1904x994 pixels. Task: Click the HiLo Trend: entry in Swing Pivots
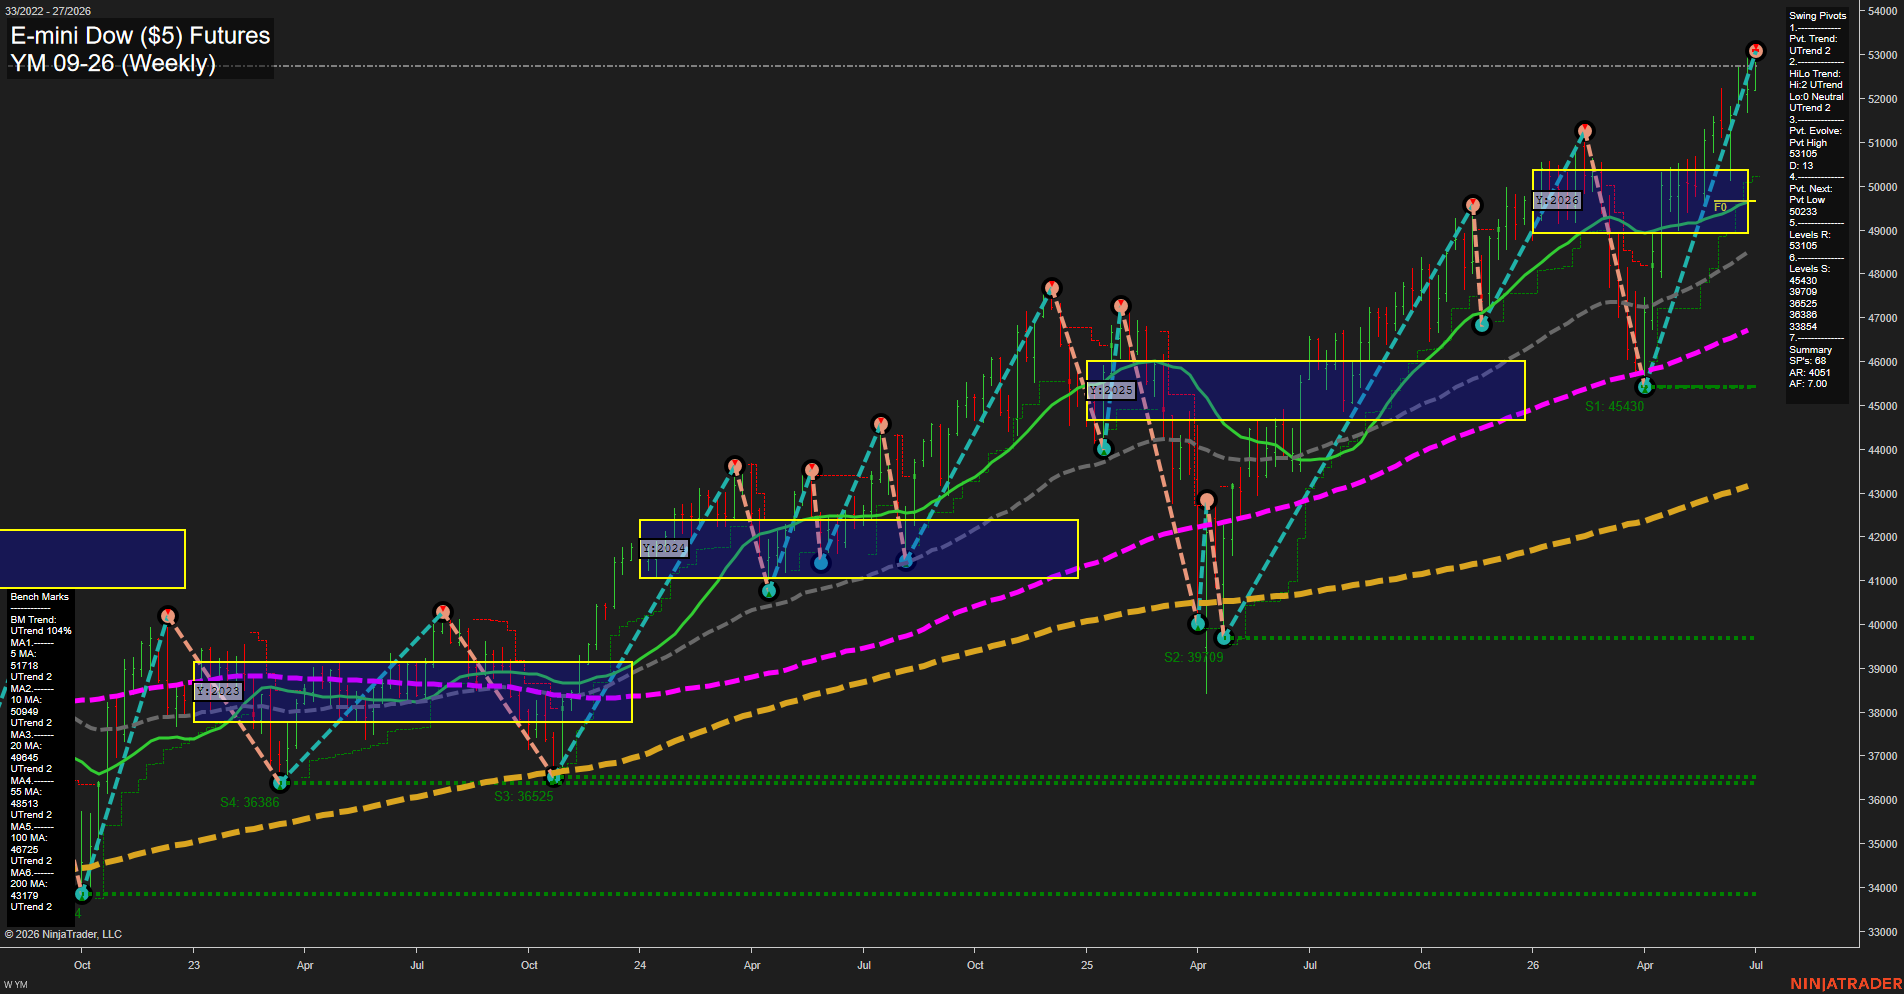point(1815,74)
